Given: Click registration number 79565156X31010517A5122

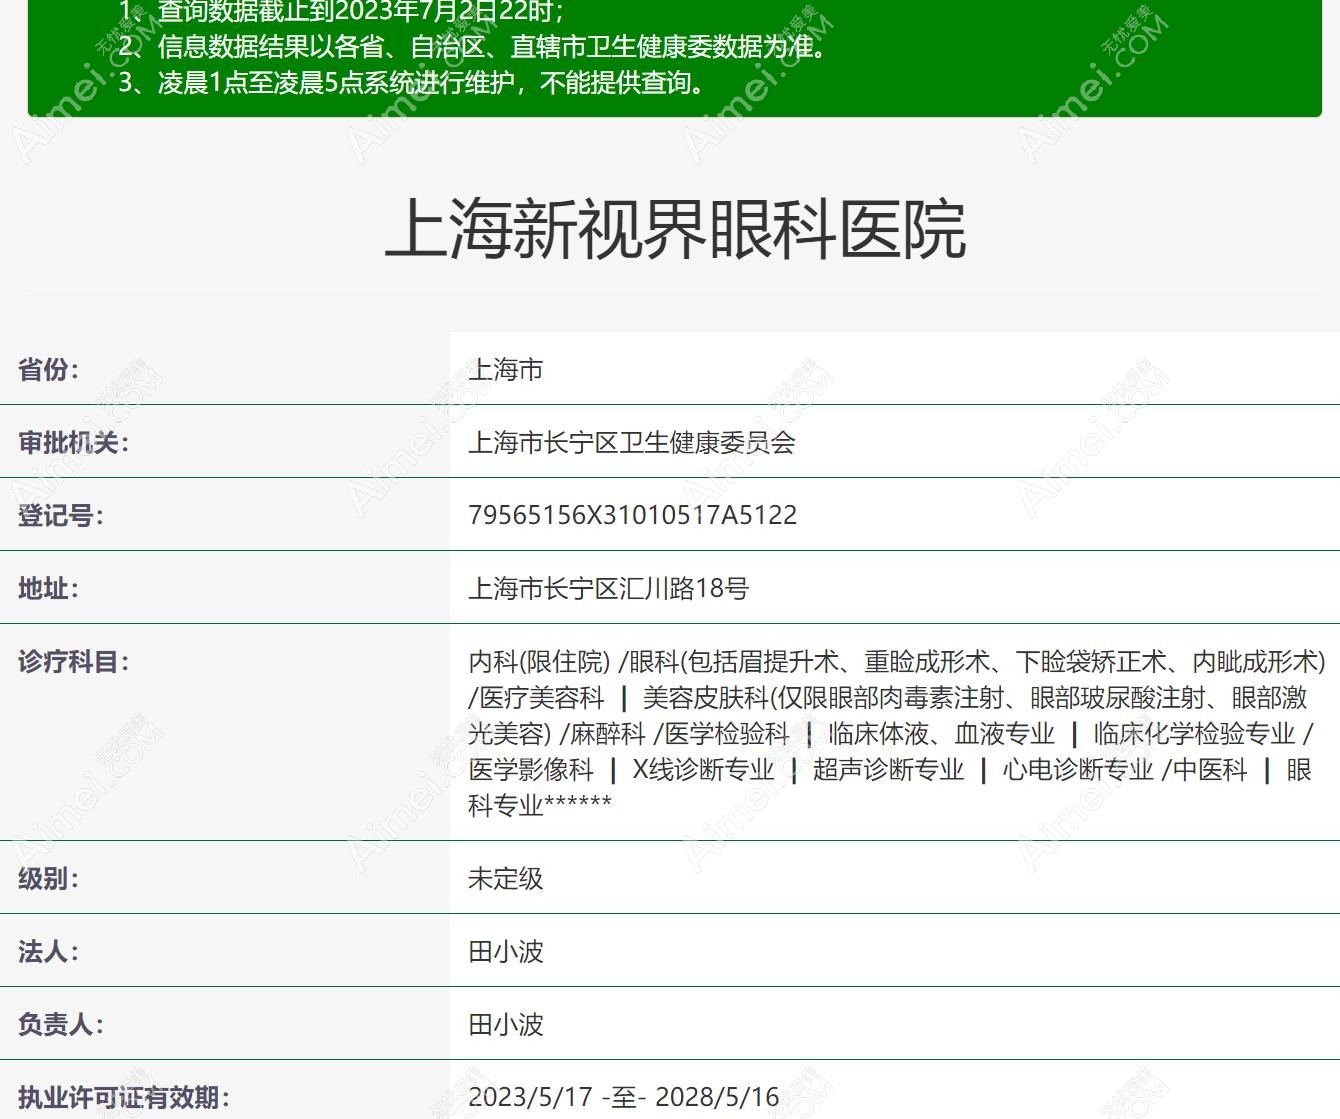Looking at the screenshot, I should 633,515.
